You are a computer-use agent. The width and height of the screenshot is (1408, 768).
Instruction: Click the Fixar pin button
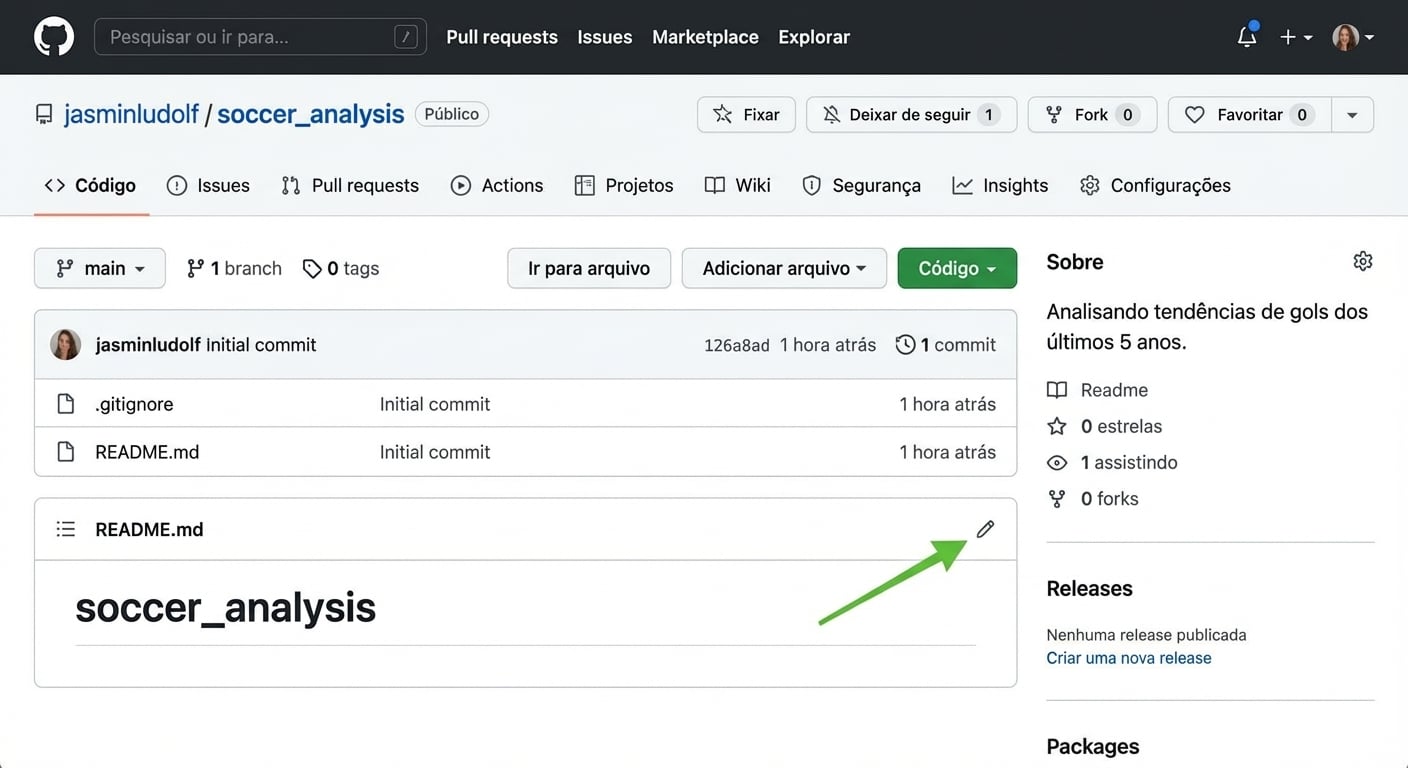(x=746, y=115)
